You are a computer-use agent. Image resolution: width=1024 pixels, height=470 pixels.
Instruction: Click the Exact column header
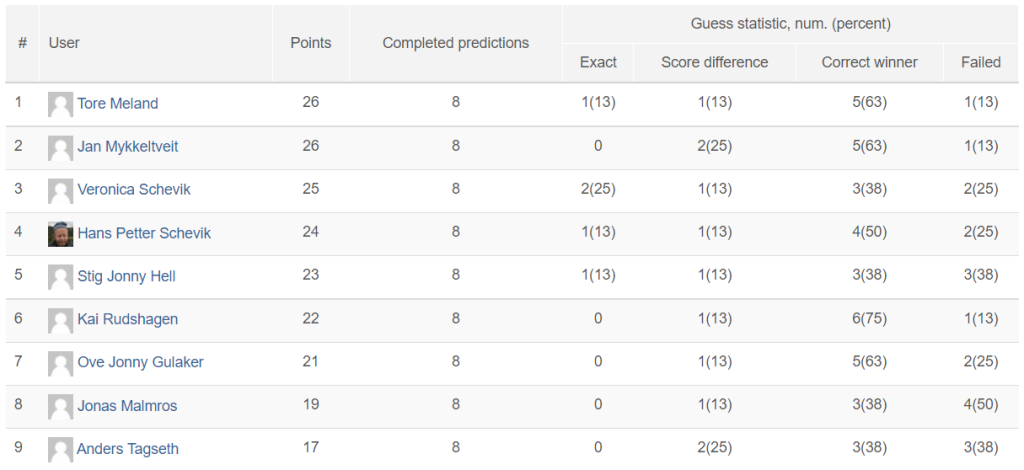coord(598,62)
